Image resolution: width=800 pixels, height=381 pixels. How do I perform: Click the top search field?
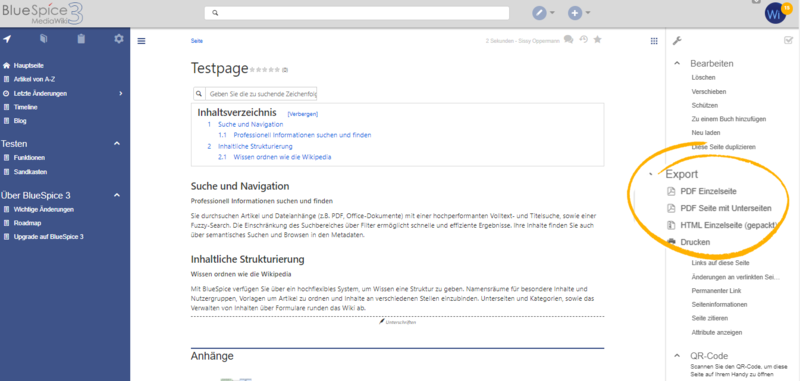click(x=357, y=13)
